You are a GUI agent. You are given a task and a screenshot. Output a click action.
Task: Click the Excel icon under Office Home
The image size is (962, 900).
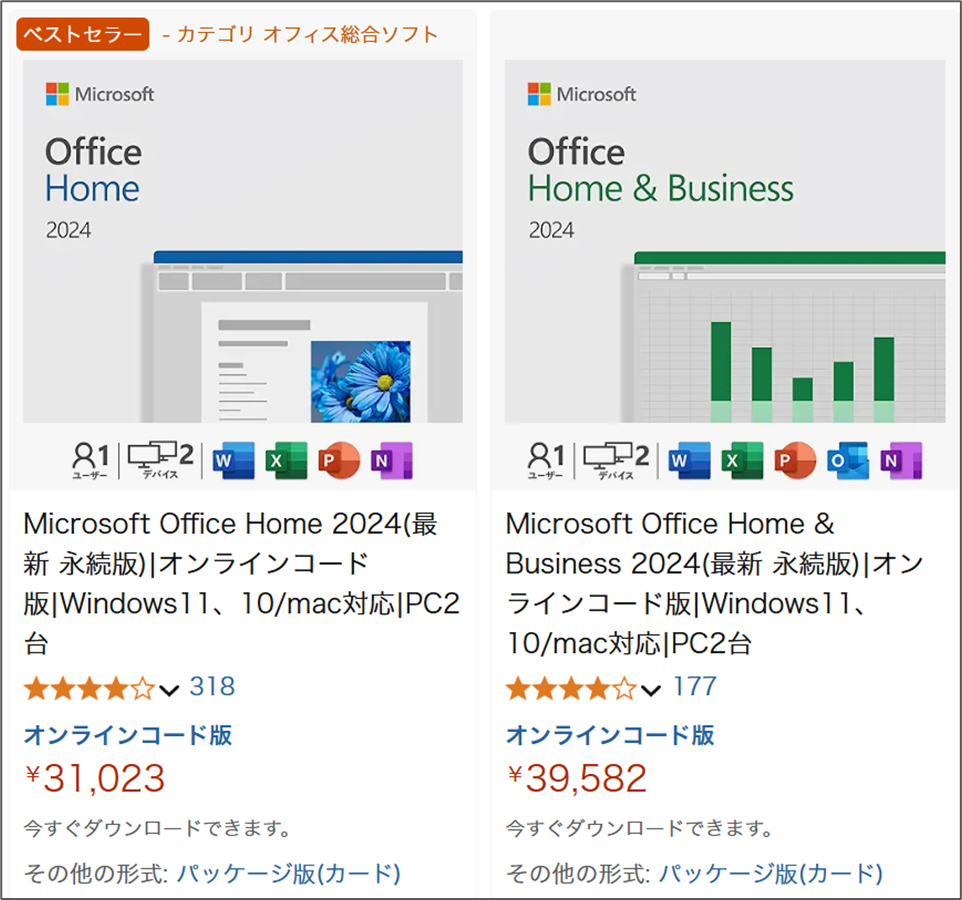[286, 460]
